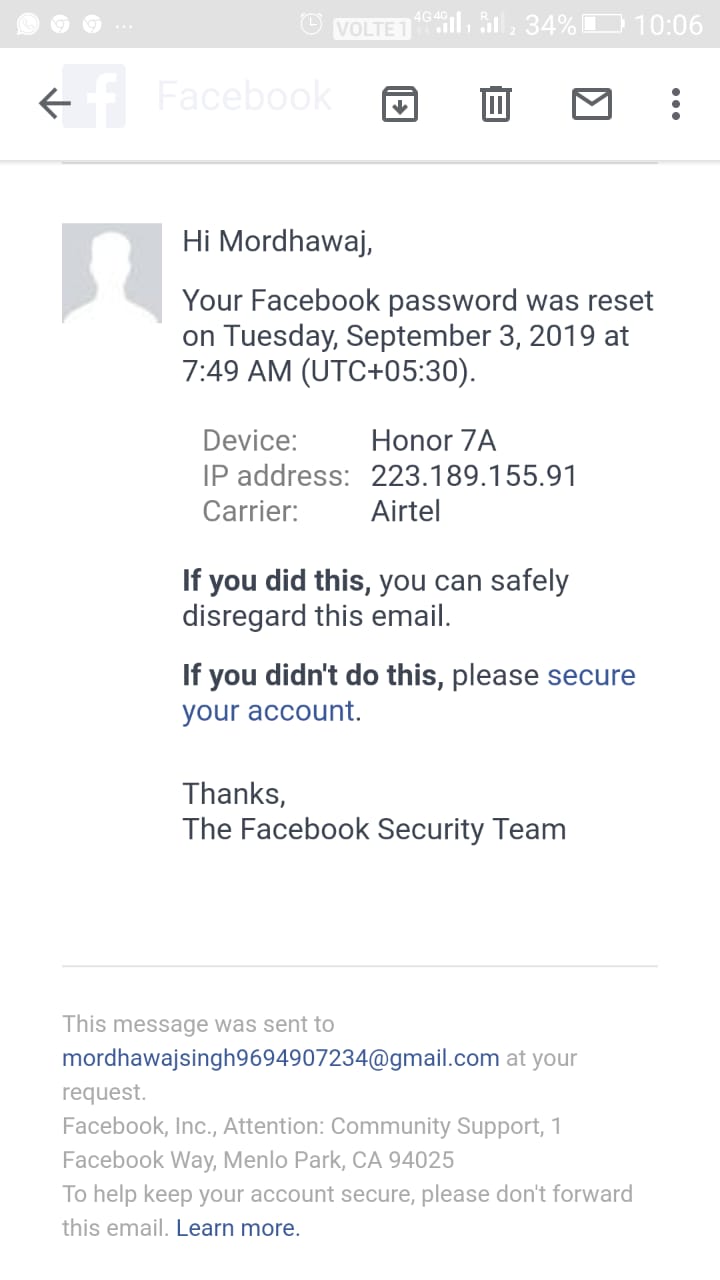Go back using the arrow icon

click(54, 103)
